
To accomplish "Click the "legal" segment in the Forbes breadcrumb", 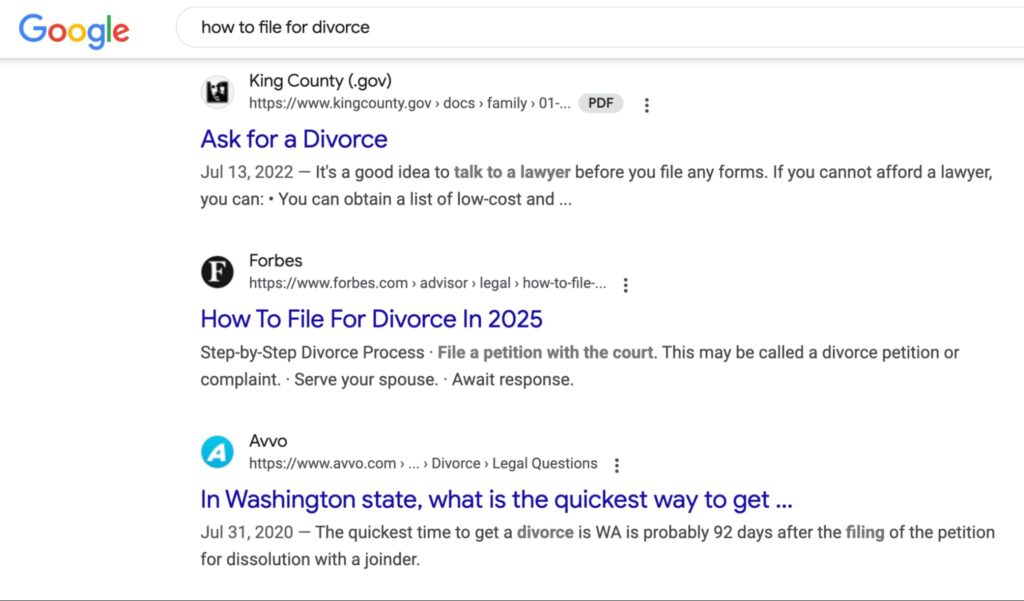I will click(x=495, y=283).
